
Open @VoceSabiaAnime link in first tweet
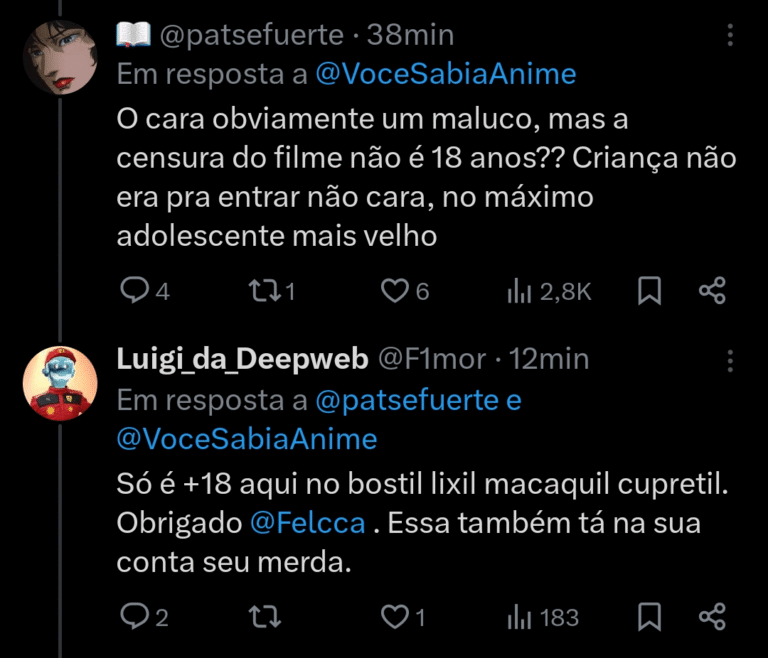click(x=446, y=73)
